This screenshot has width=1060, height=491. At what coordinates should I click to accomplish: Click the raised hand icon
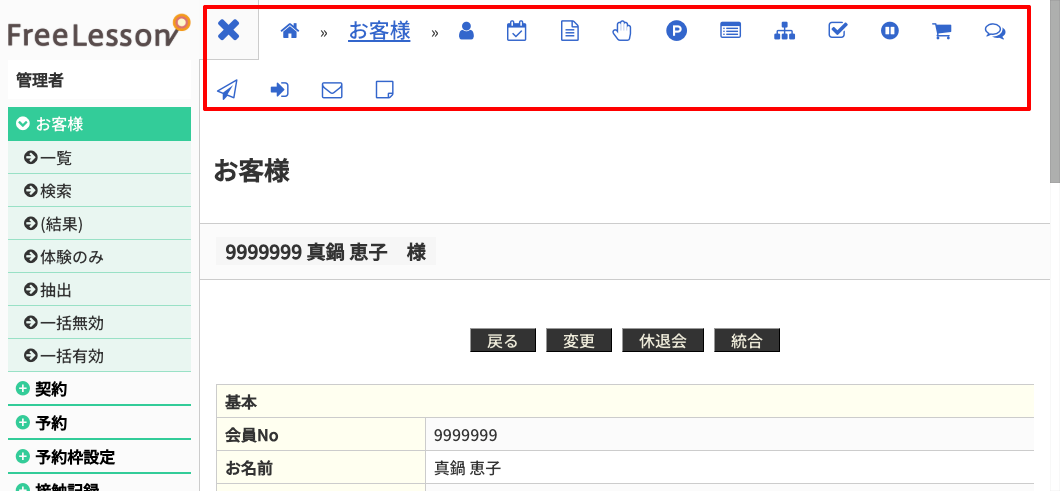coord(622,31)
